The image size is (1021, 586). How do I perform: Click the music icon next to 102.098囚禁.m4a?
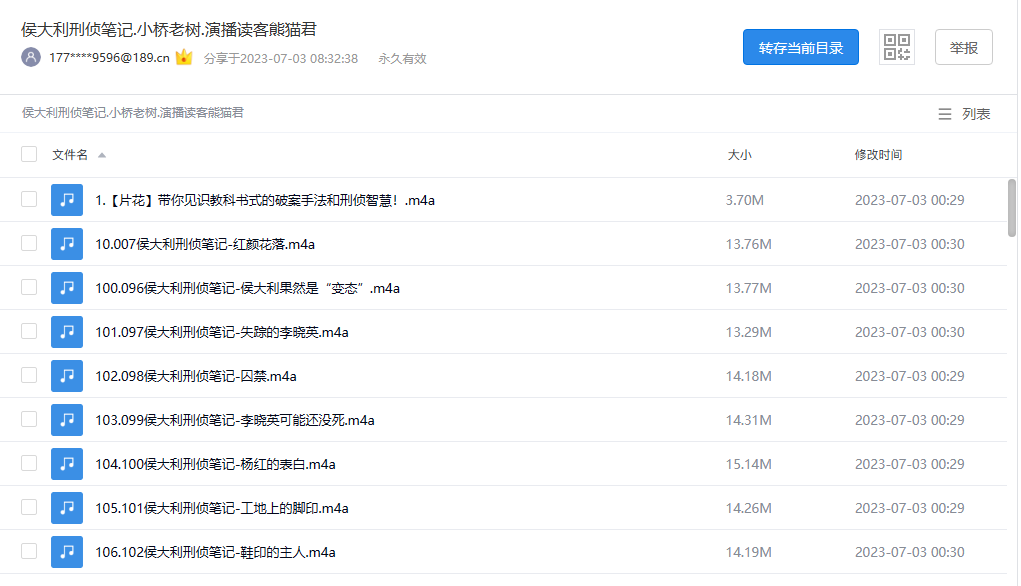[66, 376]
